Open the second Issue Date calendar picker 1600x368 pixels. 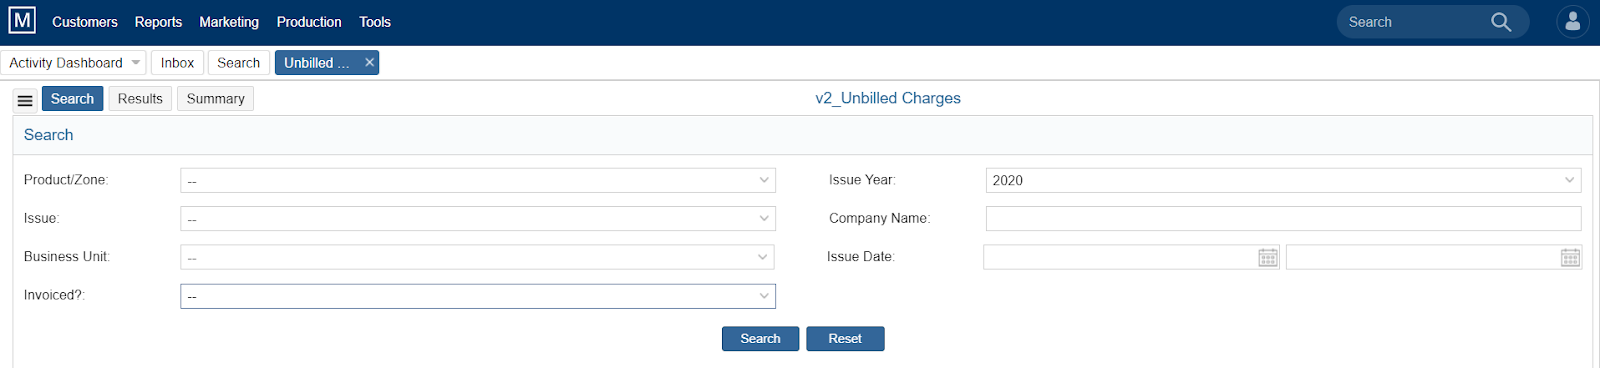pos(1571,258)
